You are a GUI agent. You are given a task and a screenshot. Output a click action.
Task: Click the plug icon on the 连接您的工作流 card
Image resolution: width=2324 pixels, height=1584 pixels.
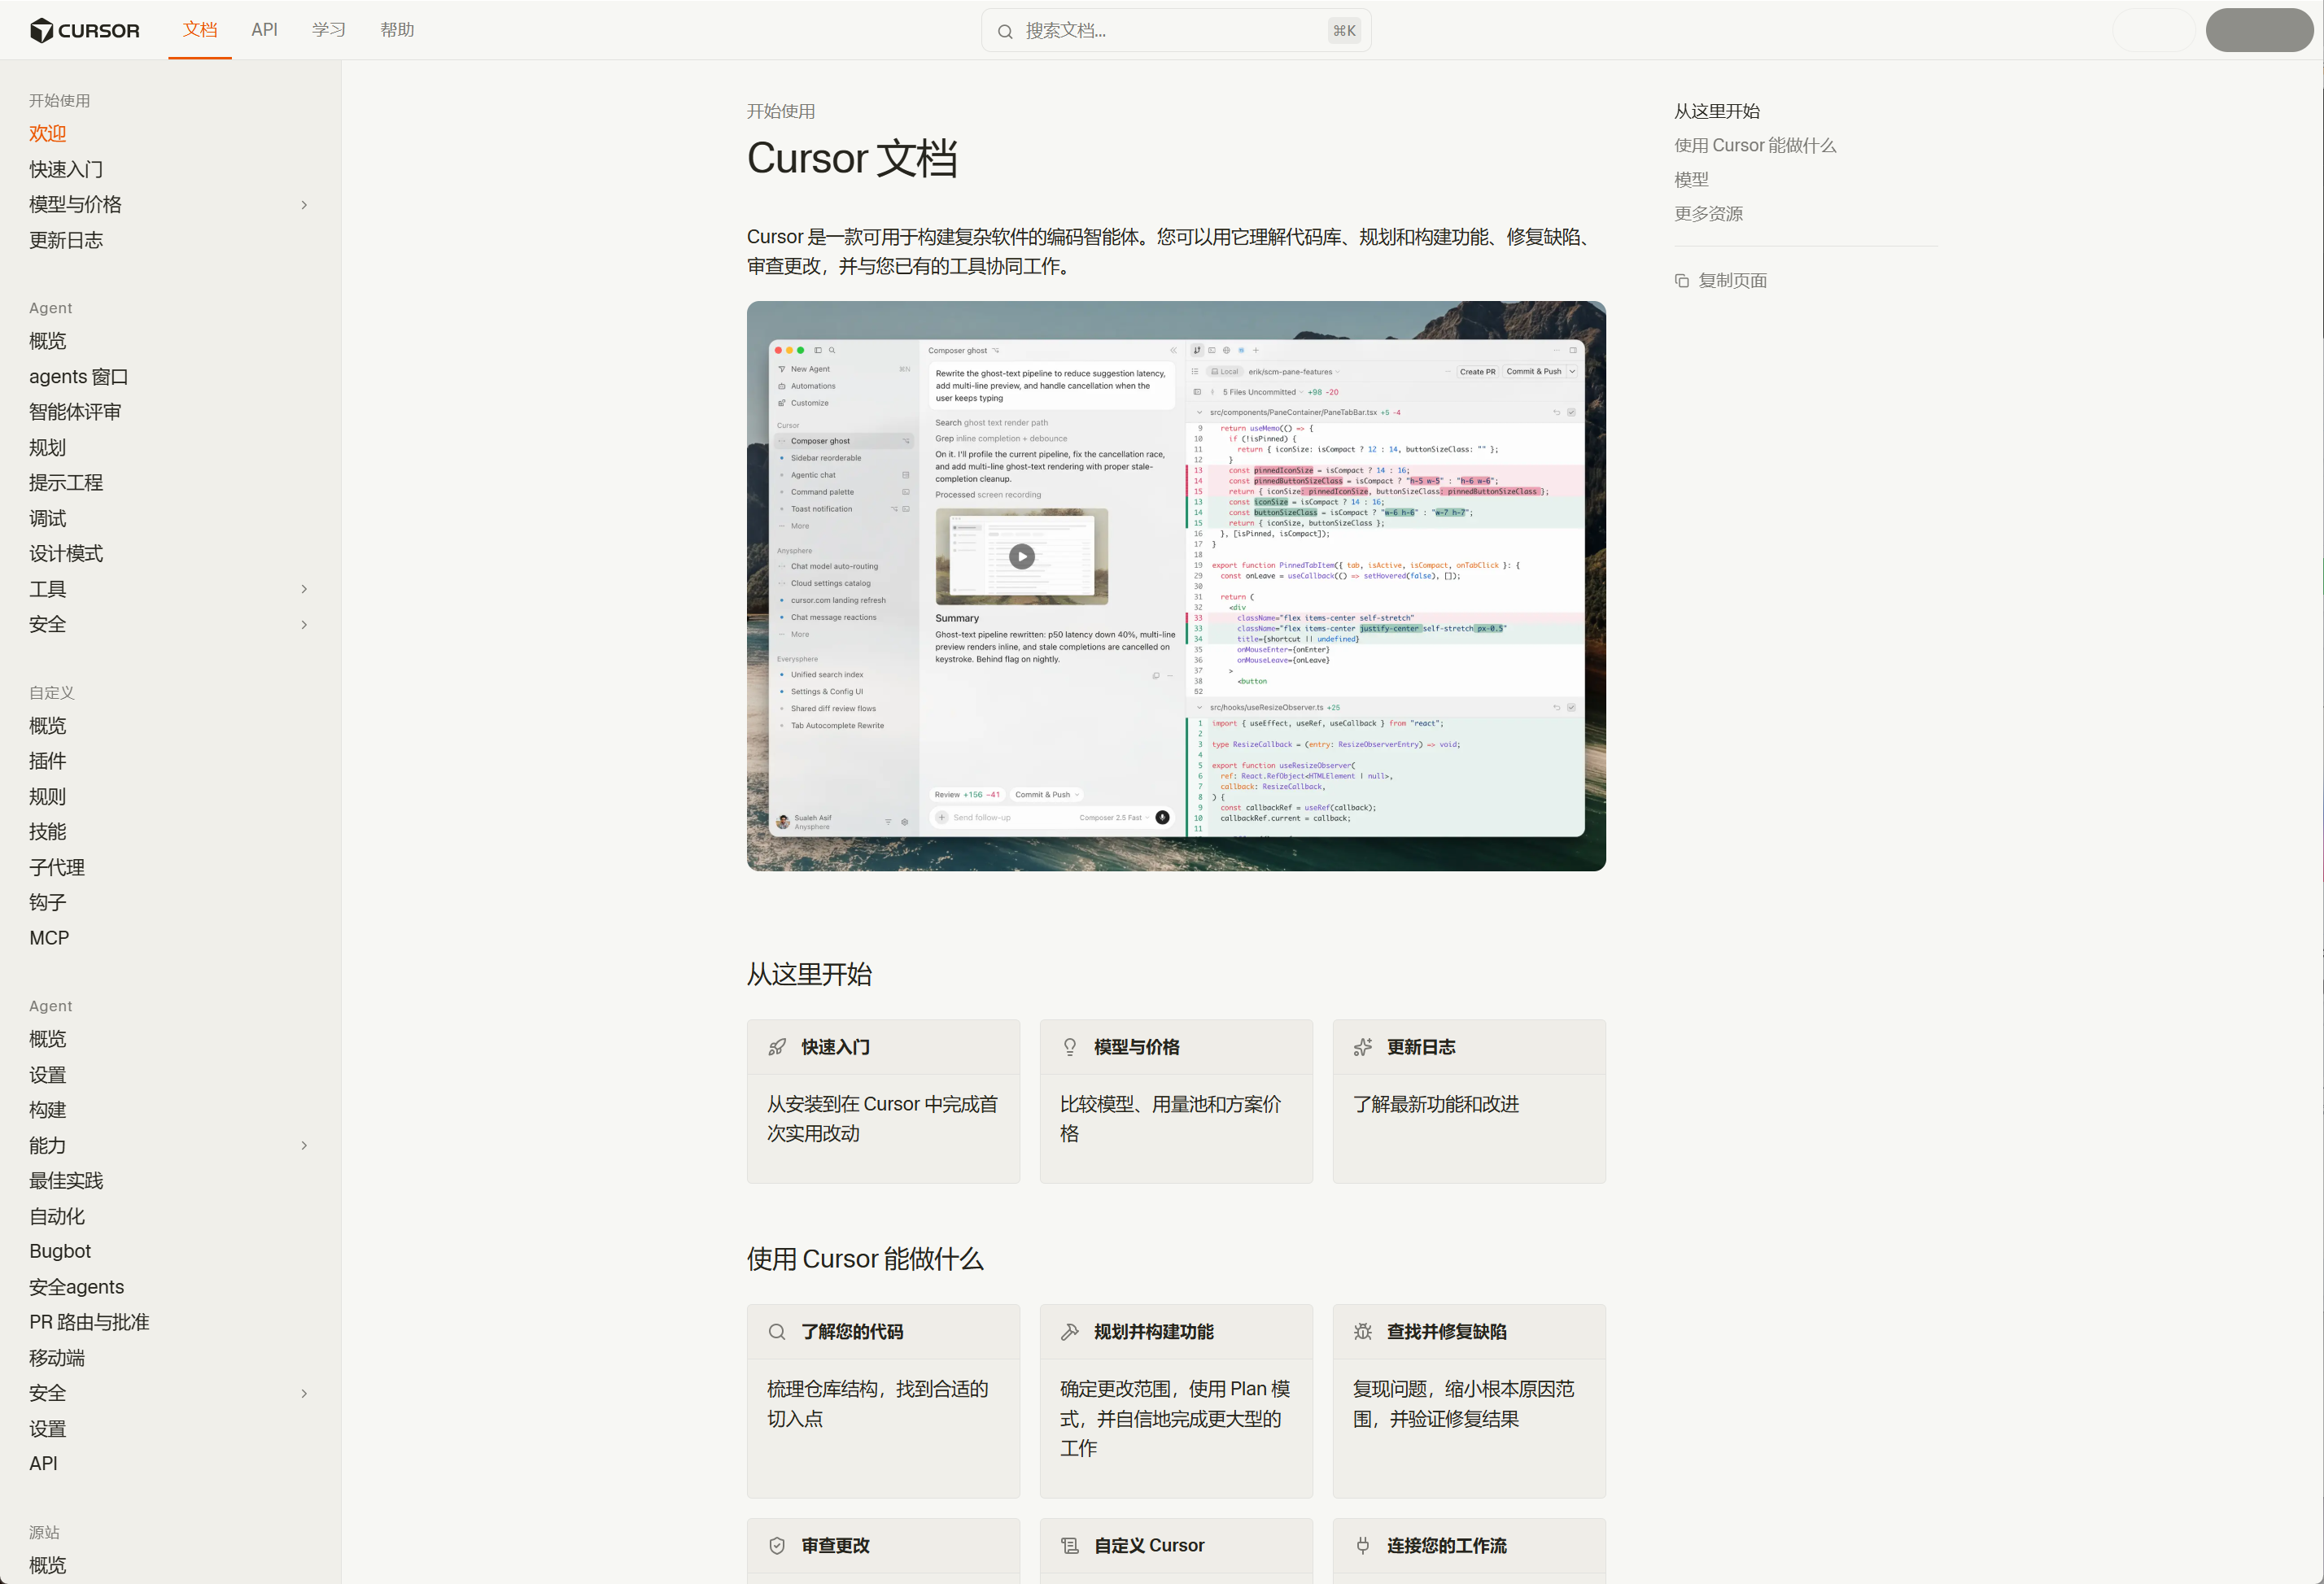point(1363,1546)
